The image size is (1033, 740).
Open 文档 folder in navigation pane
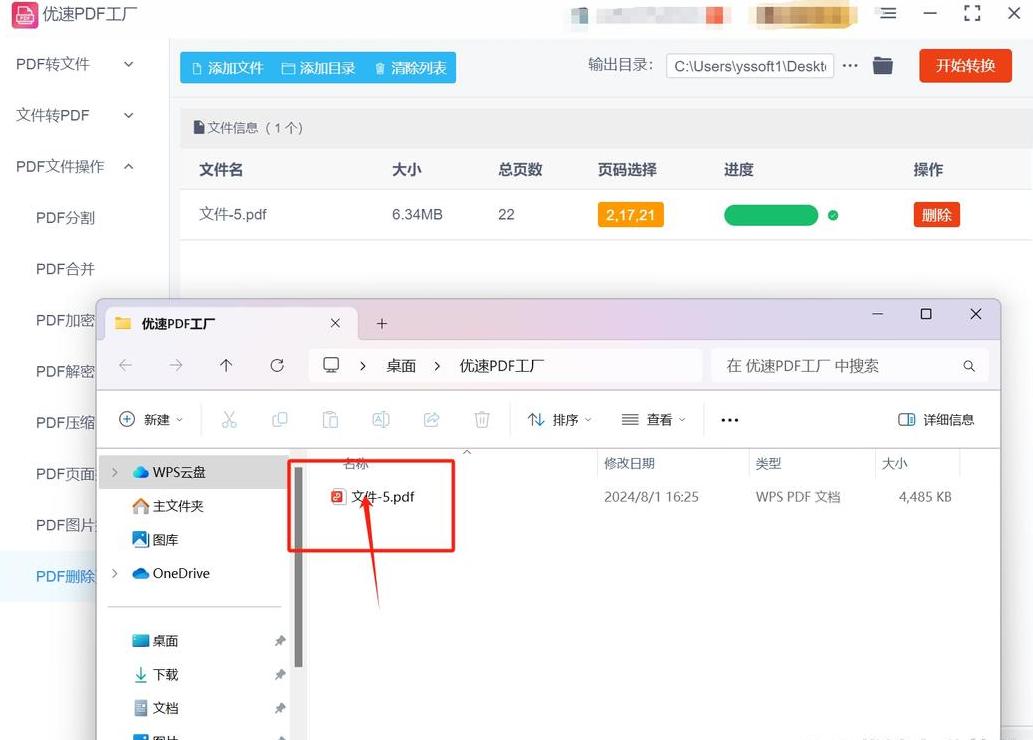click(x=165, y=708)
